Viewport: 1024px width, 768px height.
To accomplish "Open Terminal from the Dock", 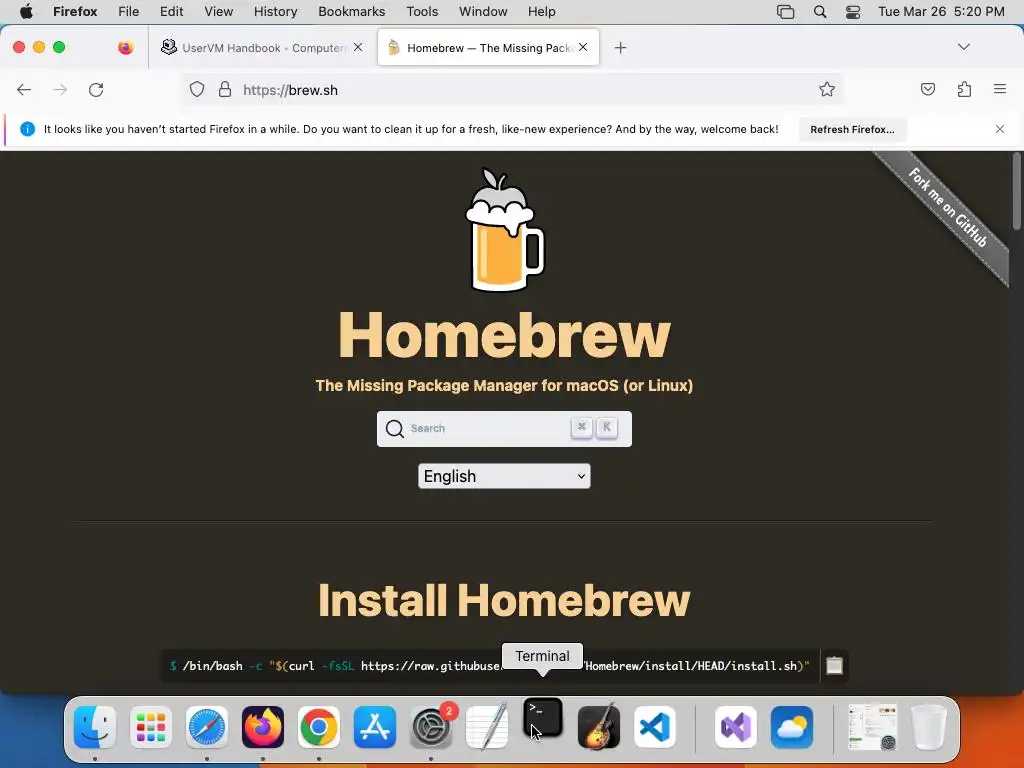I will [543, 718].
